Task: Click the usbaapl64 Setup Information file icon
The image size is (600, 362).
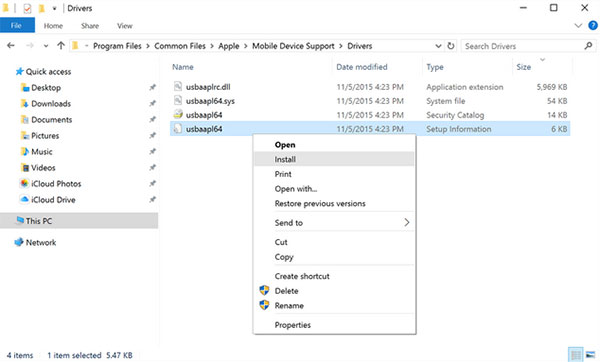Action: click(x=178, y=129)
